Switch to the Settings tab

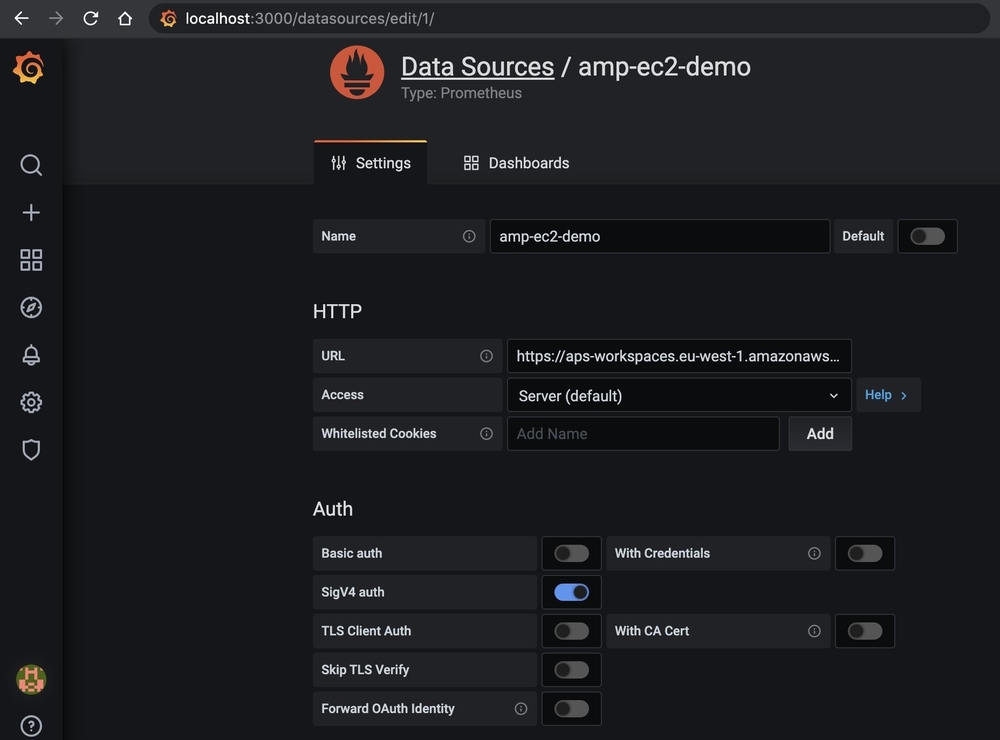click(x=371, y=163)
